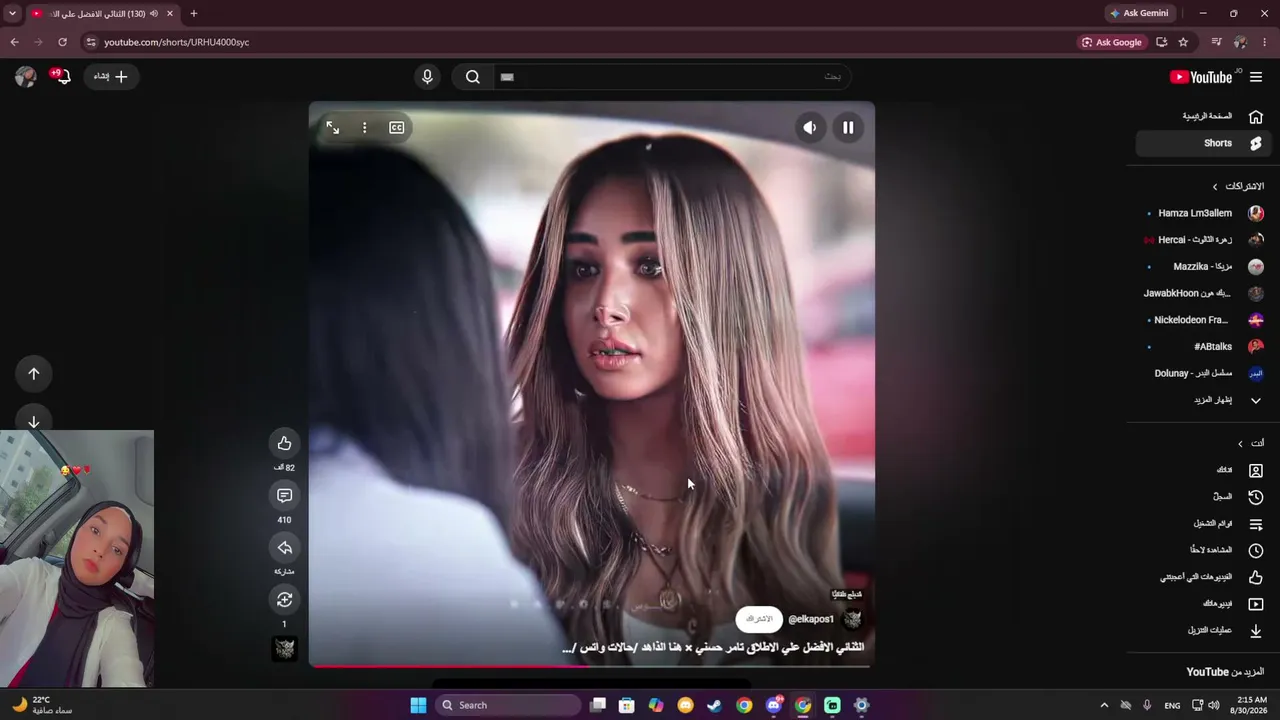Image resolution: width=1280 pixels, height=720 pixels.
Task: Open the Chrome tab search dropdown
Action: pos(12,13)
